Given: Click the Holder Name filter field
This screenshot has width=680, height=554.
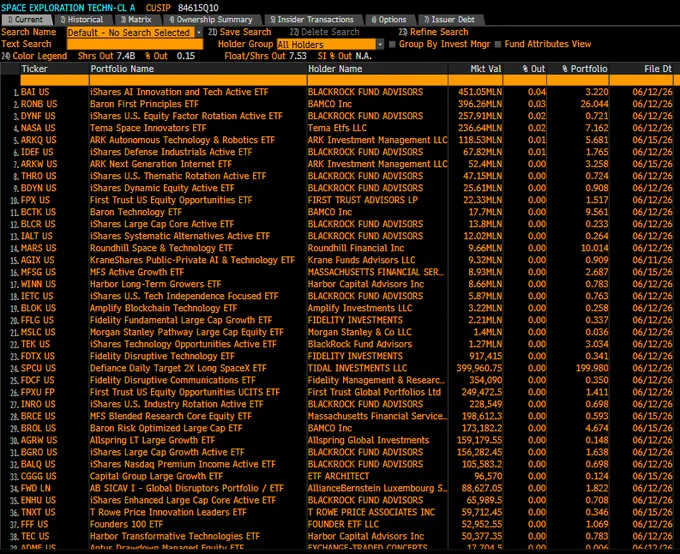Looking at the screenshot, I should point(377,80).
